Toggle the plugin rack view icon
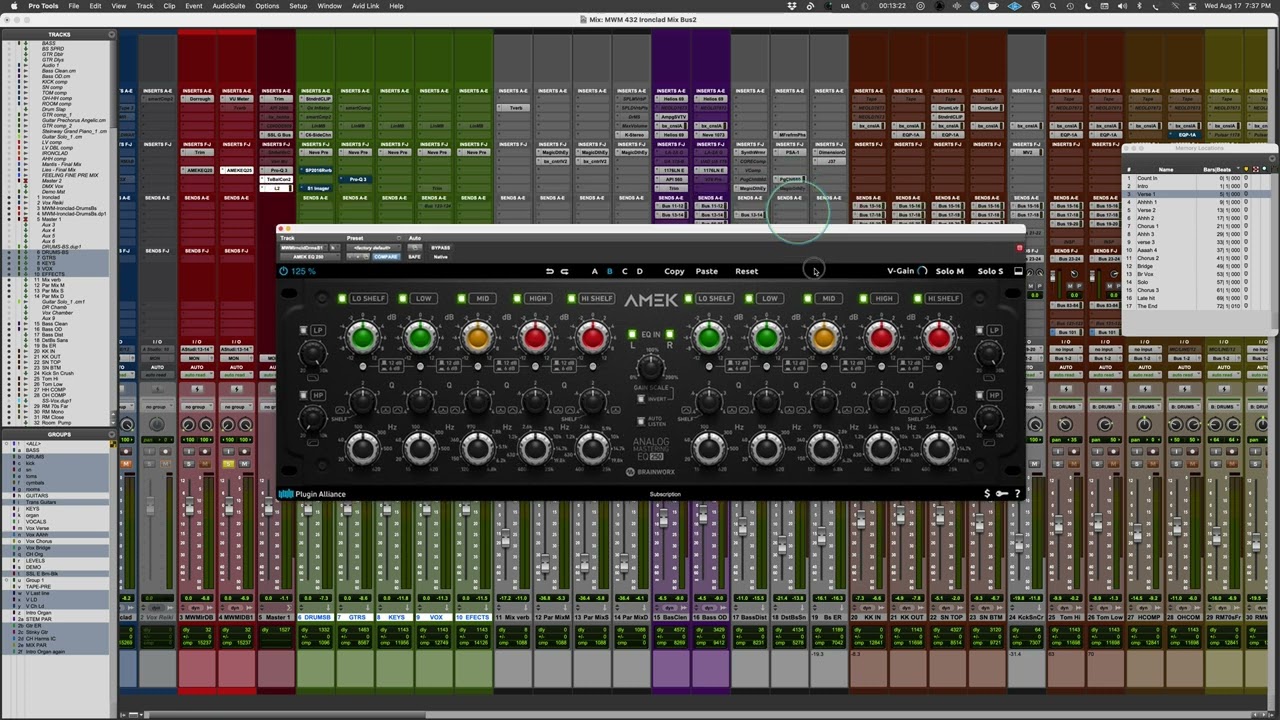The height and width of the screenshot is (720, 1280). coord(1018,271)
